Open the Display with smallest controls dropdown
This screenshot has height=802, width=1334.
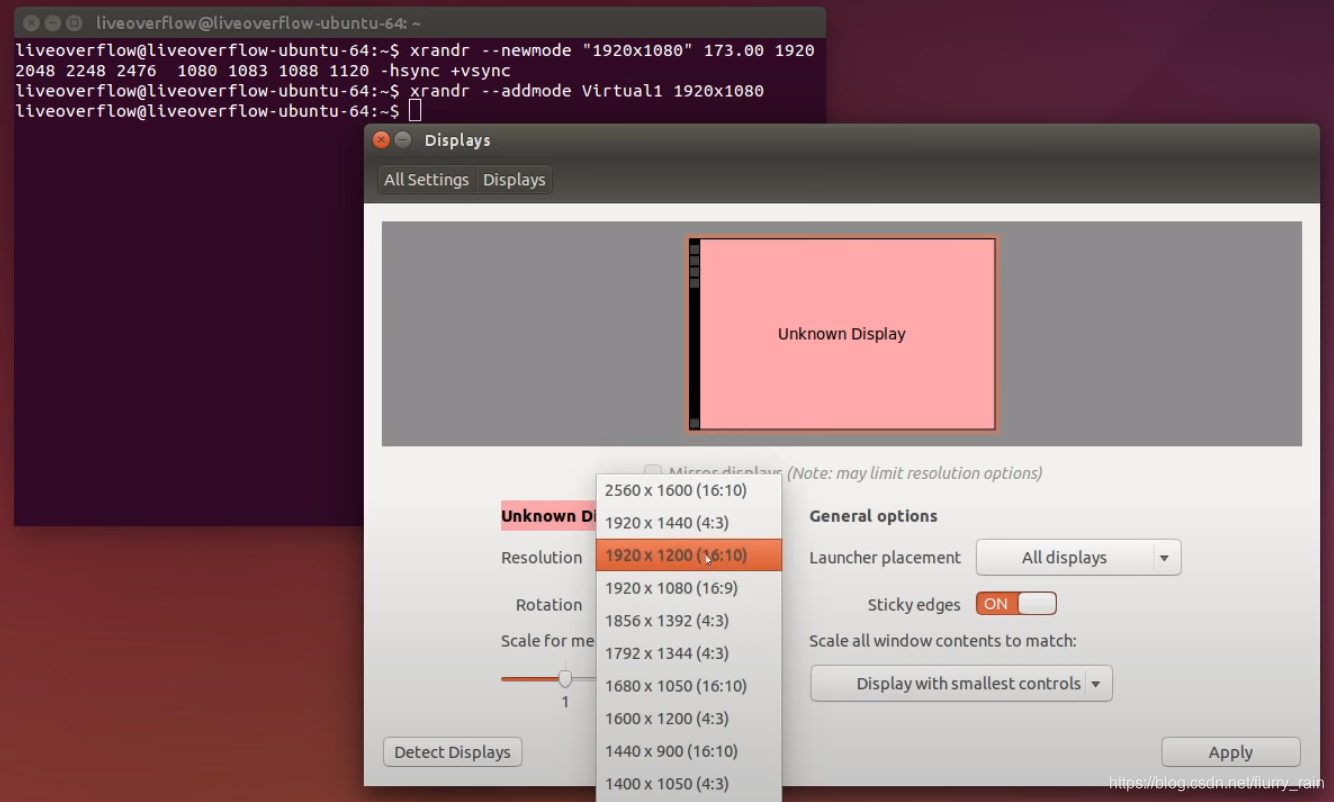960,683
